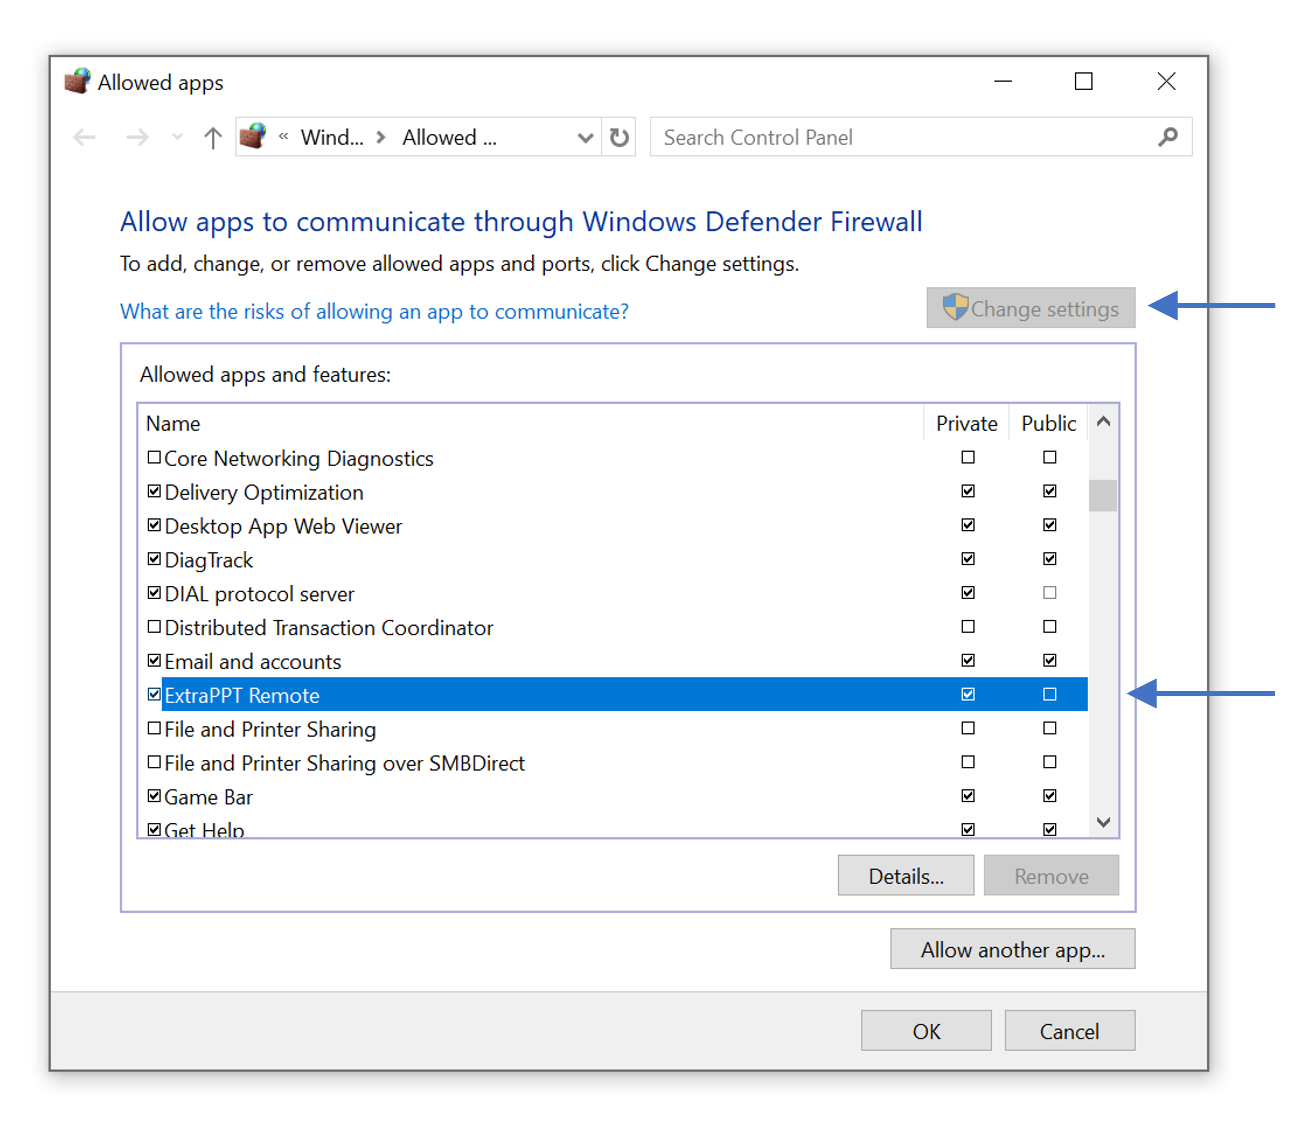Confirm with the OK button
The width and height of the screenshot is (1310, 1130).
pyautogui.click(x=926, y=1031)
